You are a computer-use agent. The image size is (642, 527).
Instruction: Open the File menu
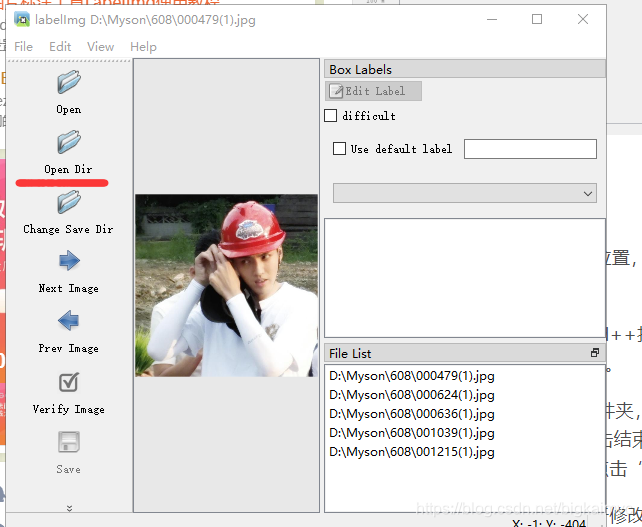point(23,47)
